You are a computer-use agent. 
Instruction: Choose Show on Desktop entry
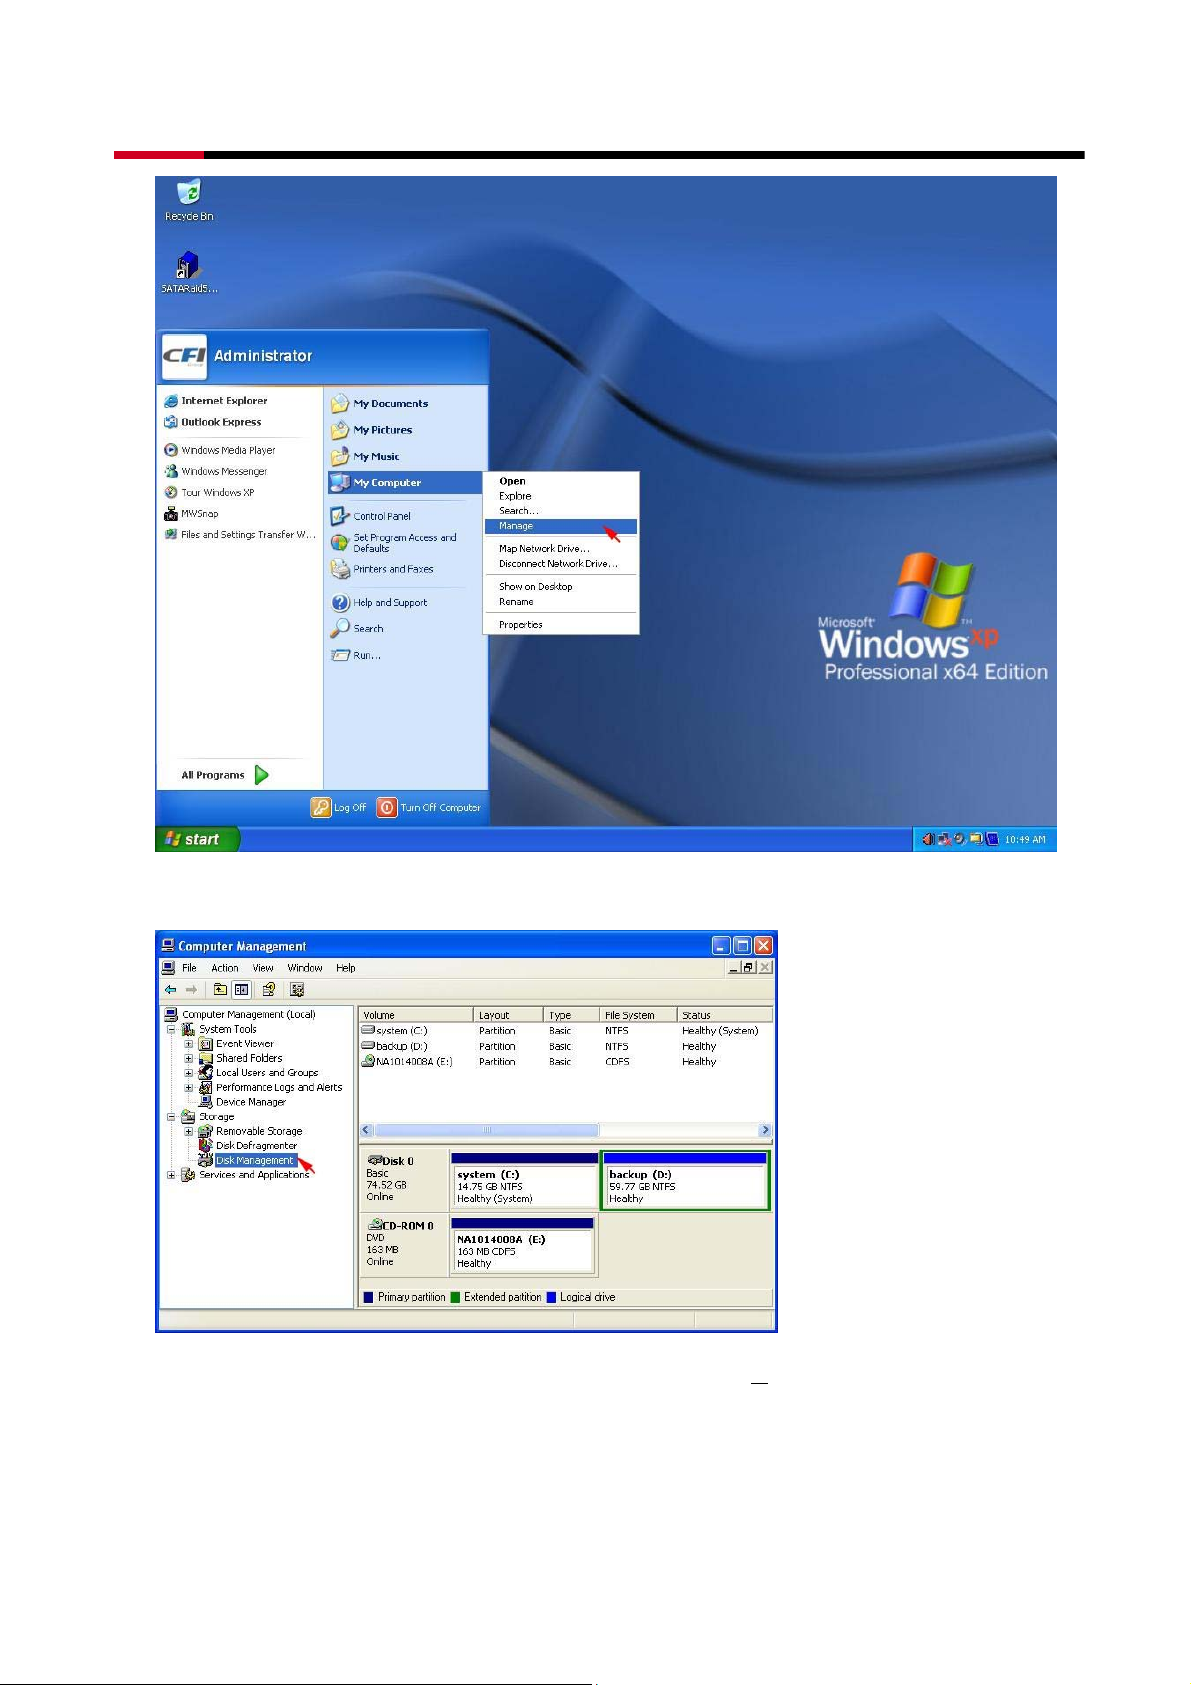pos(561,587)
